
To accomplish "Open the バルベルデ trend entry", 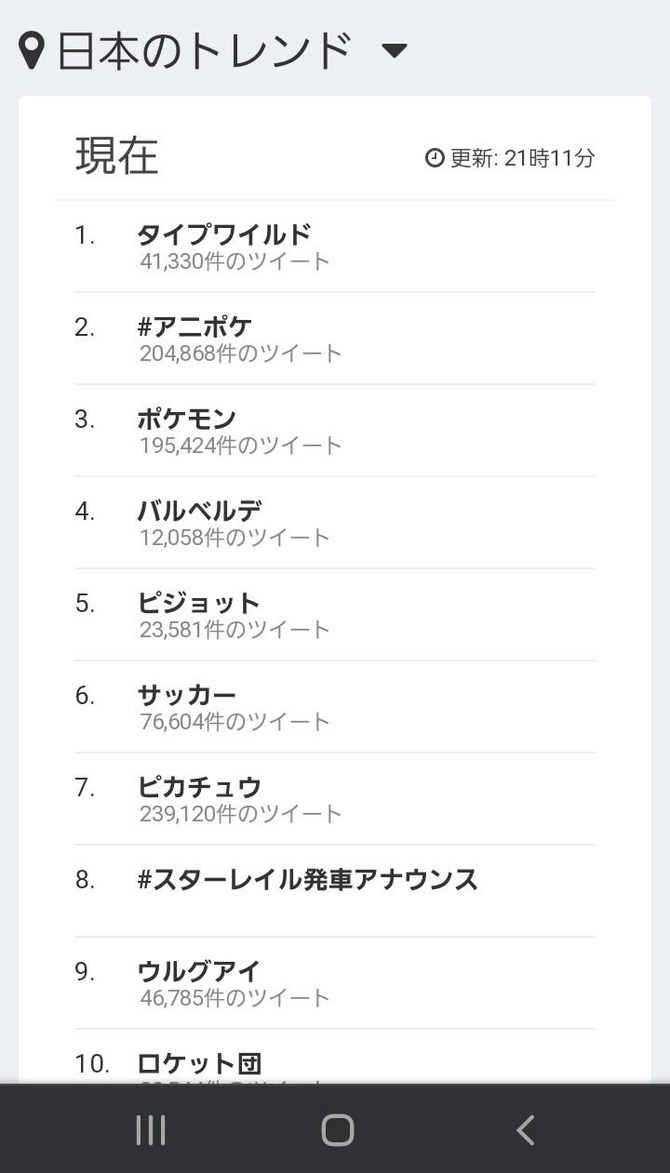I will (x=199, y=511).
